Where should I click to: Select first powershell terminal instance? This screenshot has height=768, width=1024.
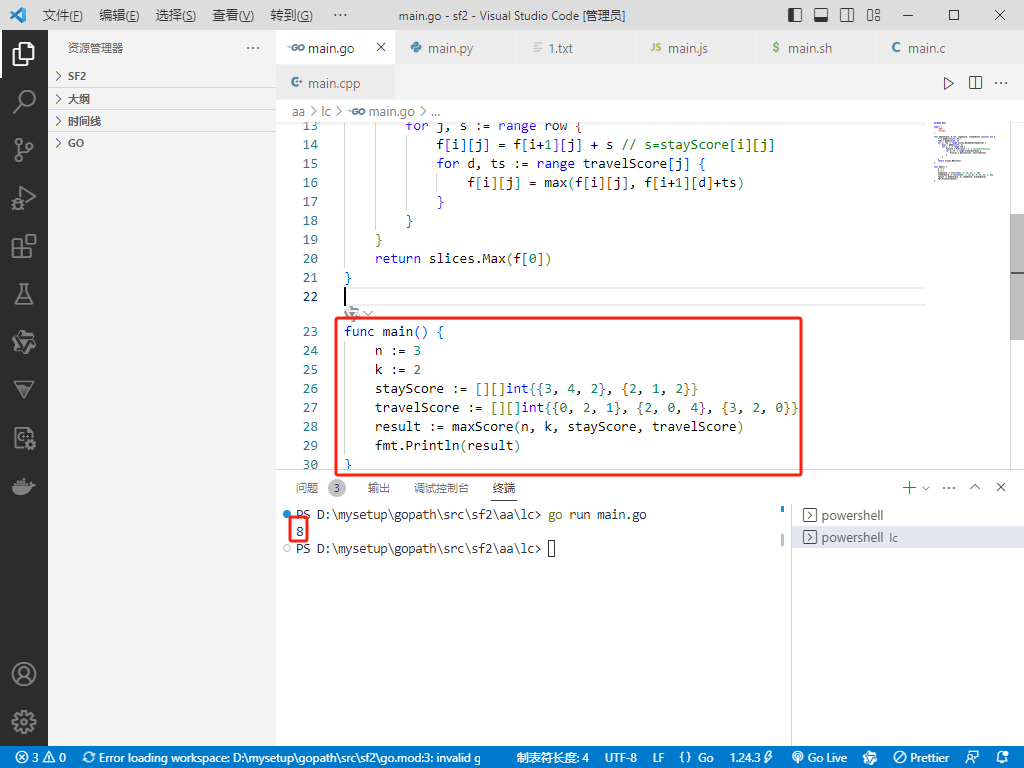coord(908,515)
